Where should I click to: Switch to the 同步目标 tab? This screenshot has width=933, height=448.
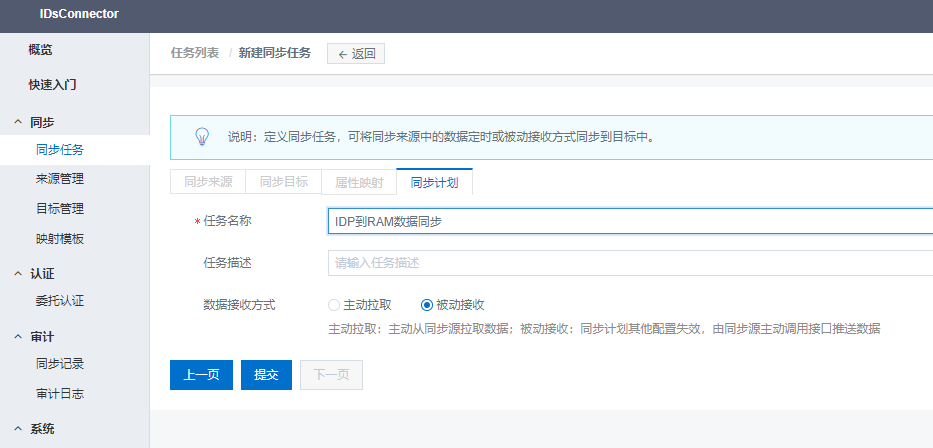click(284, 182)
